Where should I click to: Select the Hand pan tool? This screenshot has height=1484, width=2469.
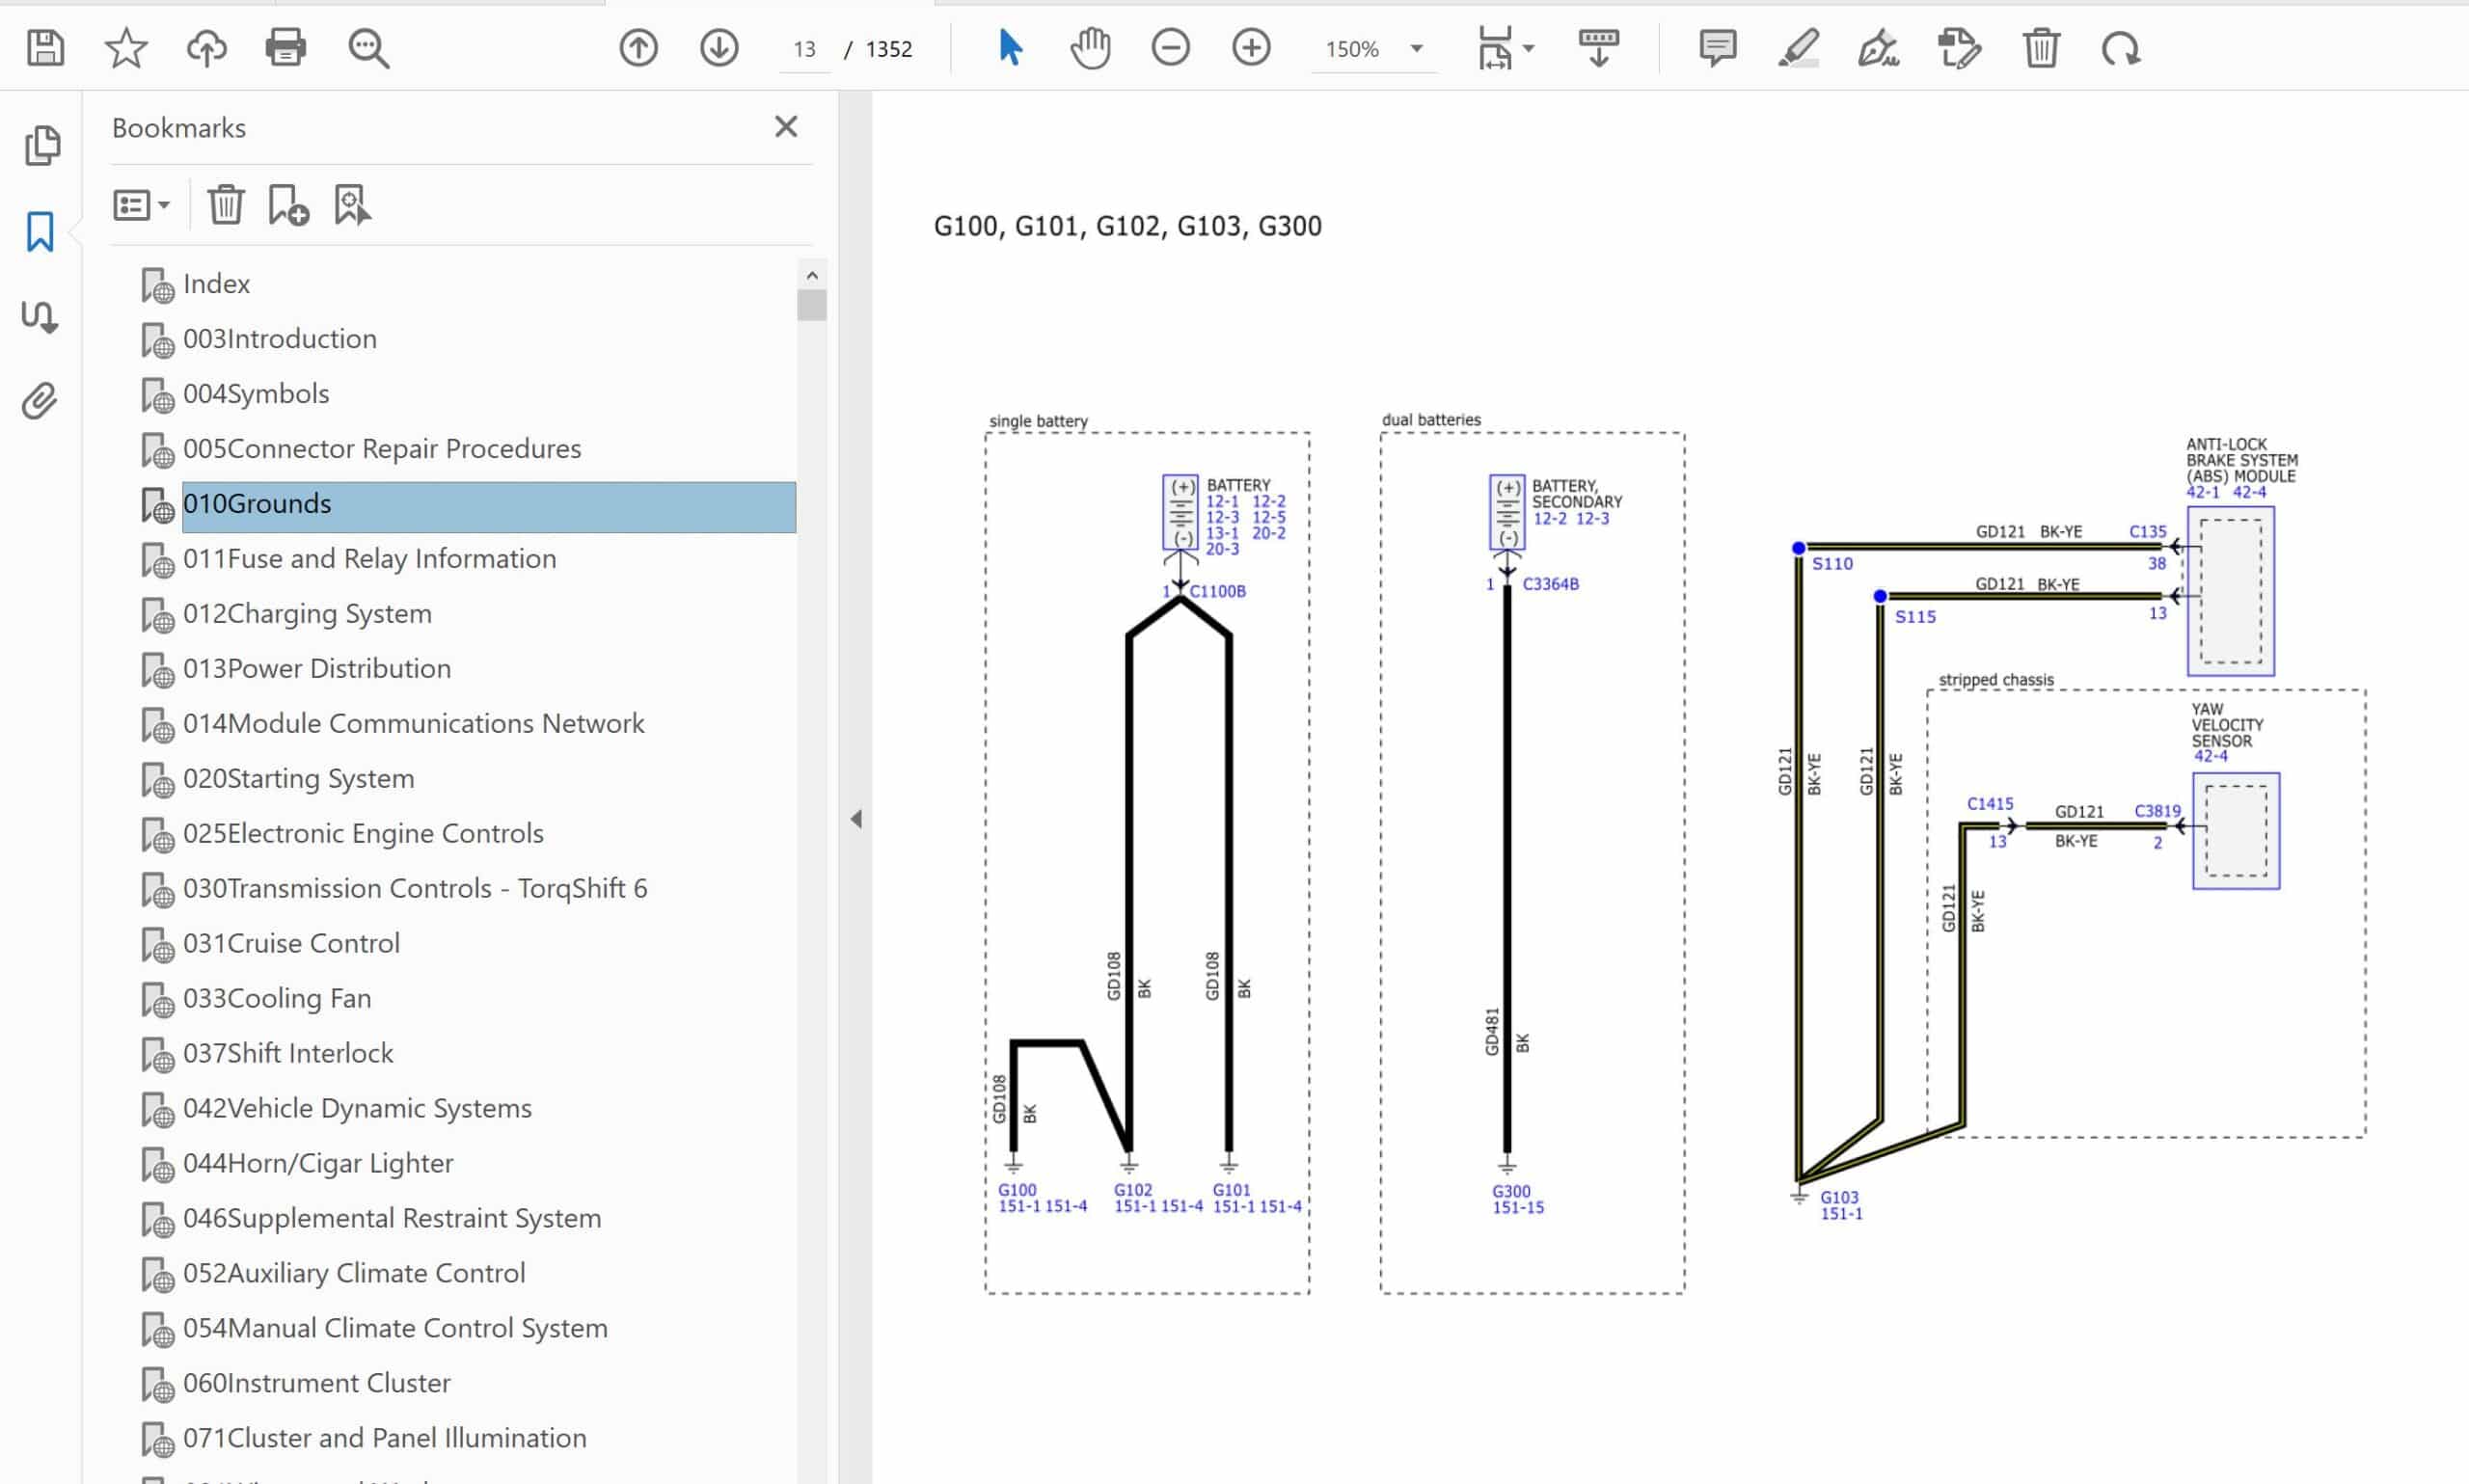click(x=1090, y=48)
